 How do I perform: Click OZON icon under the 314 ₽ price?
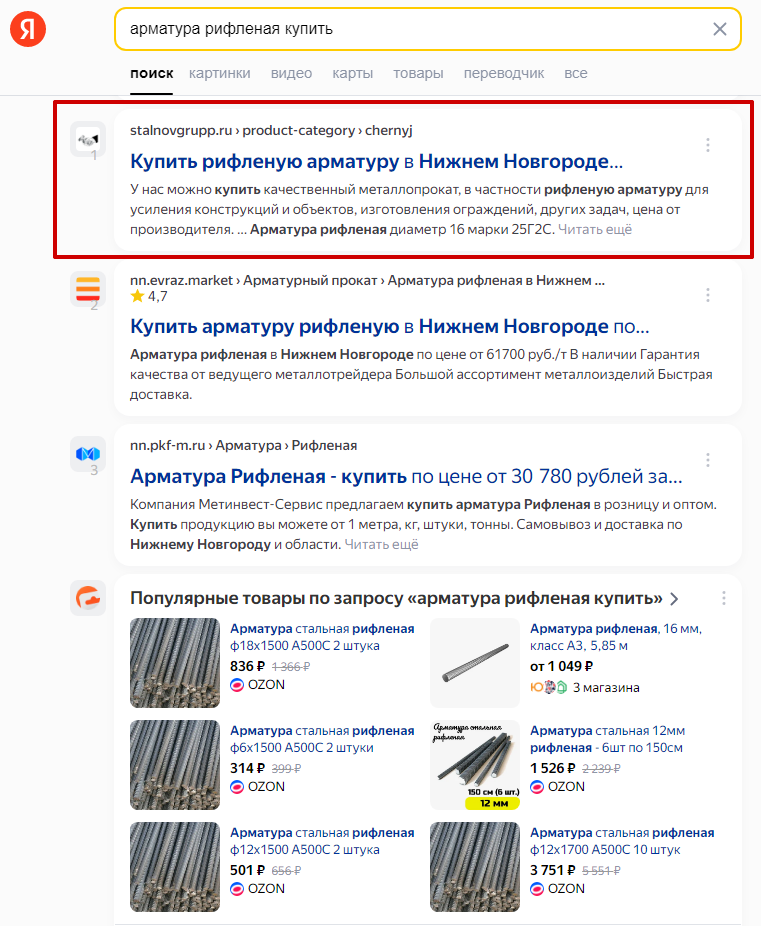(x=237, y=787)
